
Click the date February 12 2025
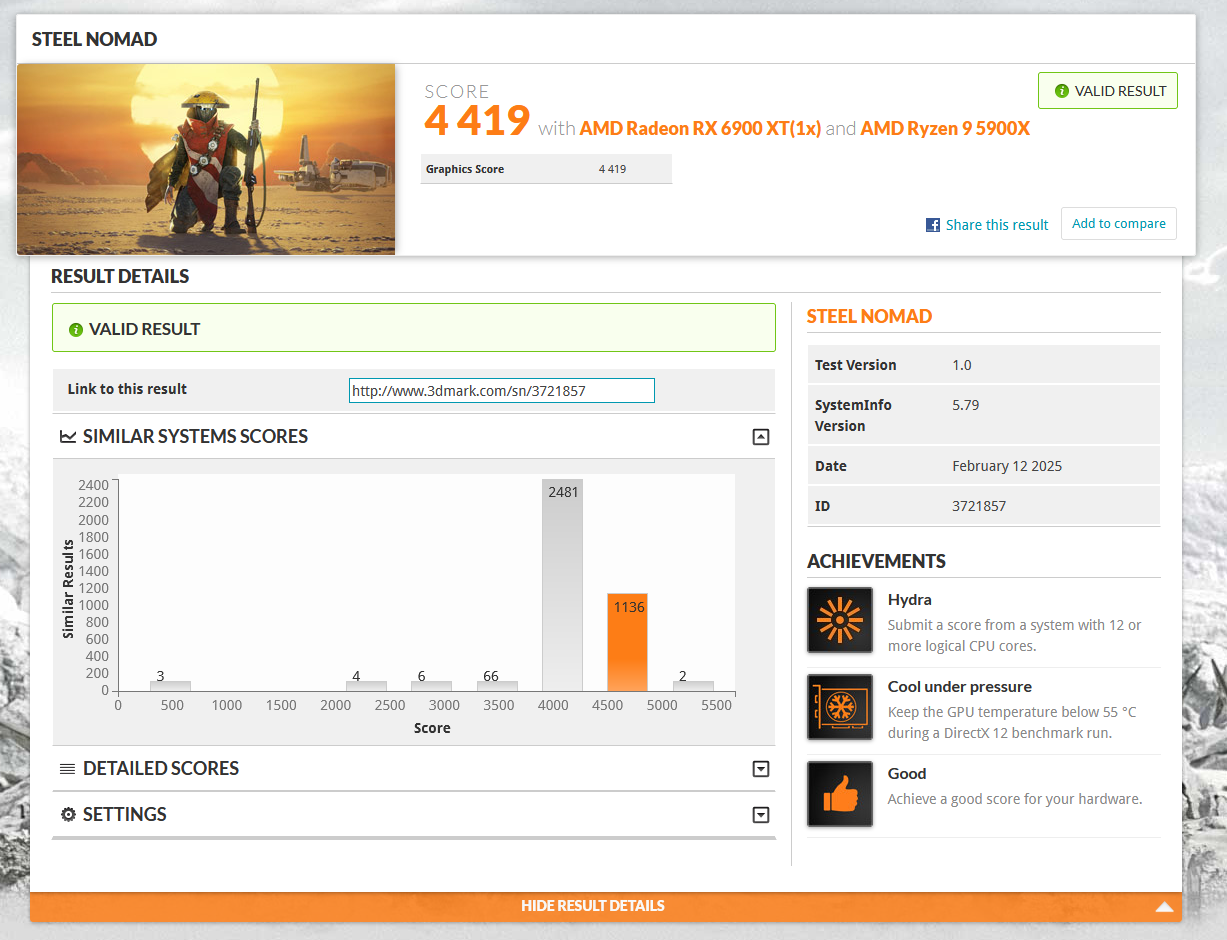(x=1007, y=466)
